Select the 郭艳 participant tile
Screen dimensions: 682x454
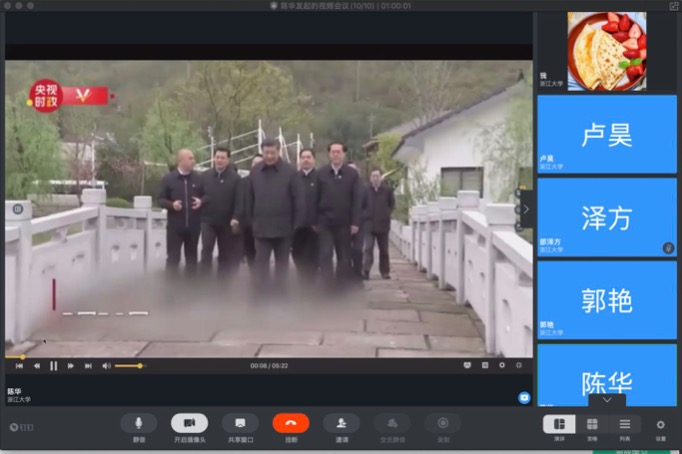607,300
